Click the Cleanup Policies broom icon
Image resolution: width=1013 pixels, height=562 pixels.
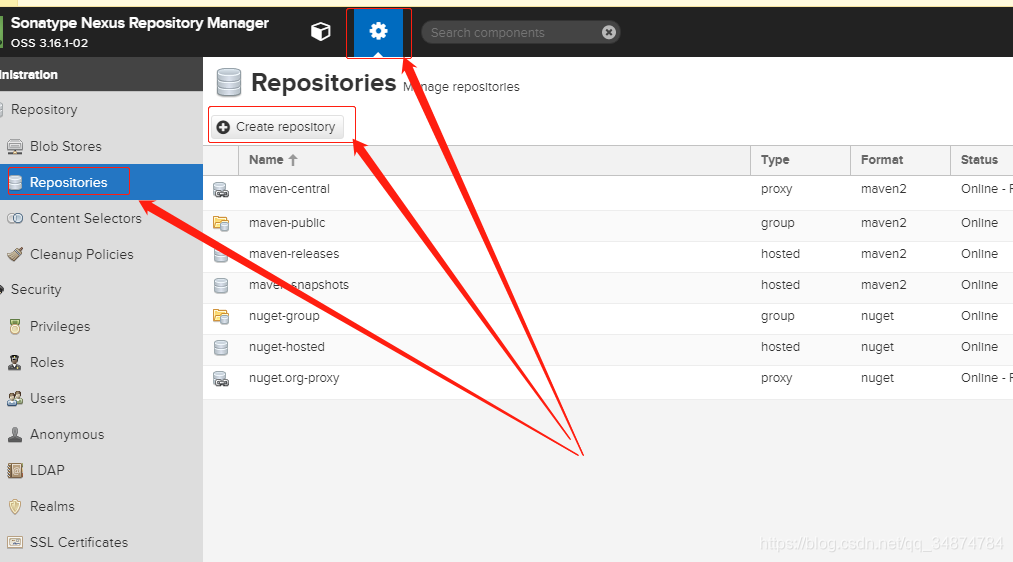[15, 255]
